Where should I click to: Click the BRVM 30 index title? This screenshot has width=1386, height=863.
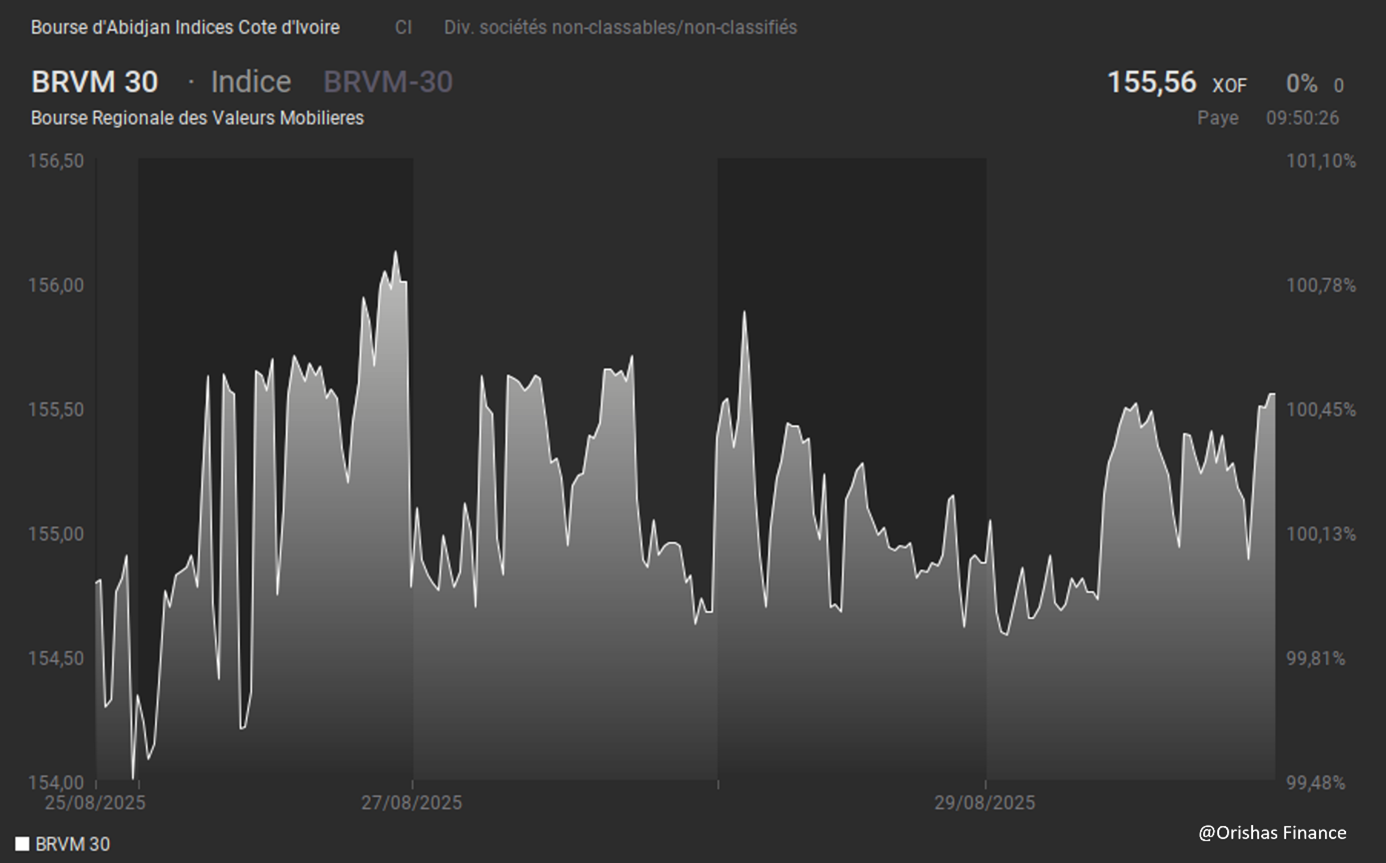coord(95,82)
